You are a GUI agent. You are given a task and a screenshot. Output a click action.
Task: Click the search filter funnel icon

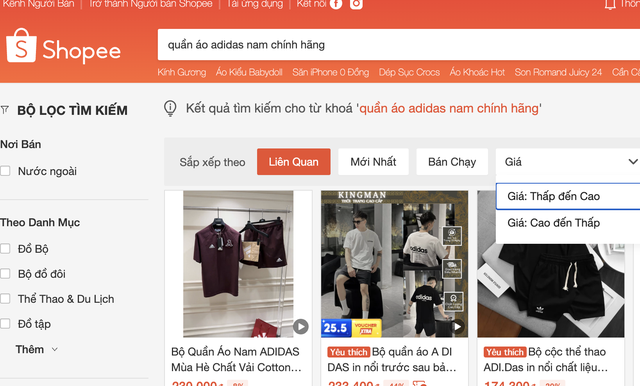[5, 110]
